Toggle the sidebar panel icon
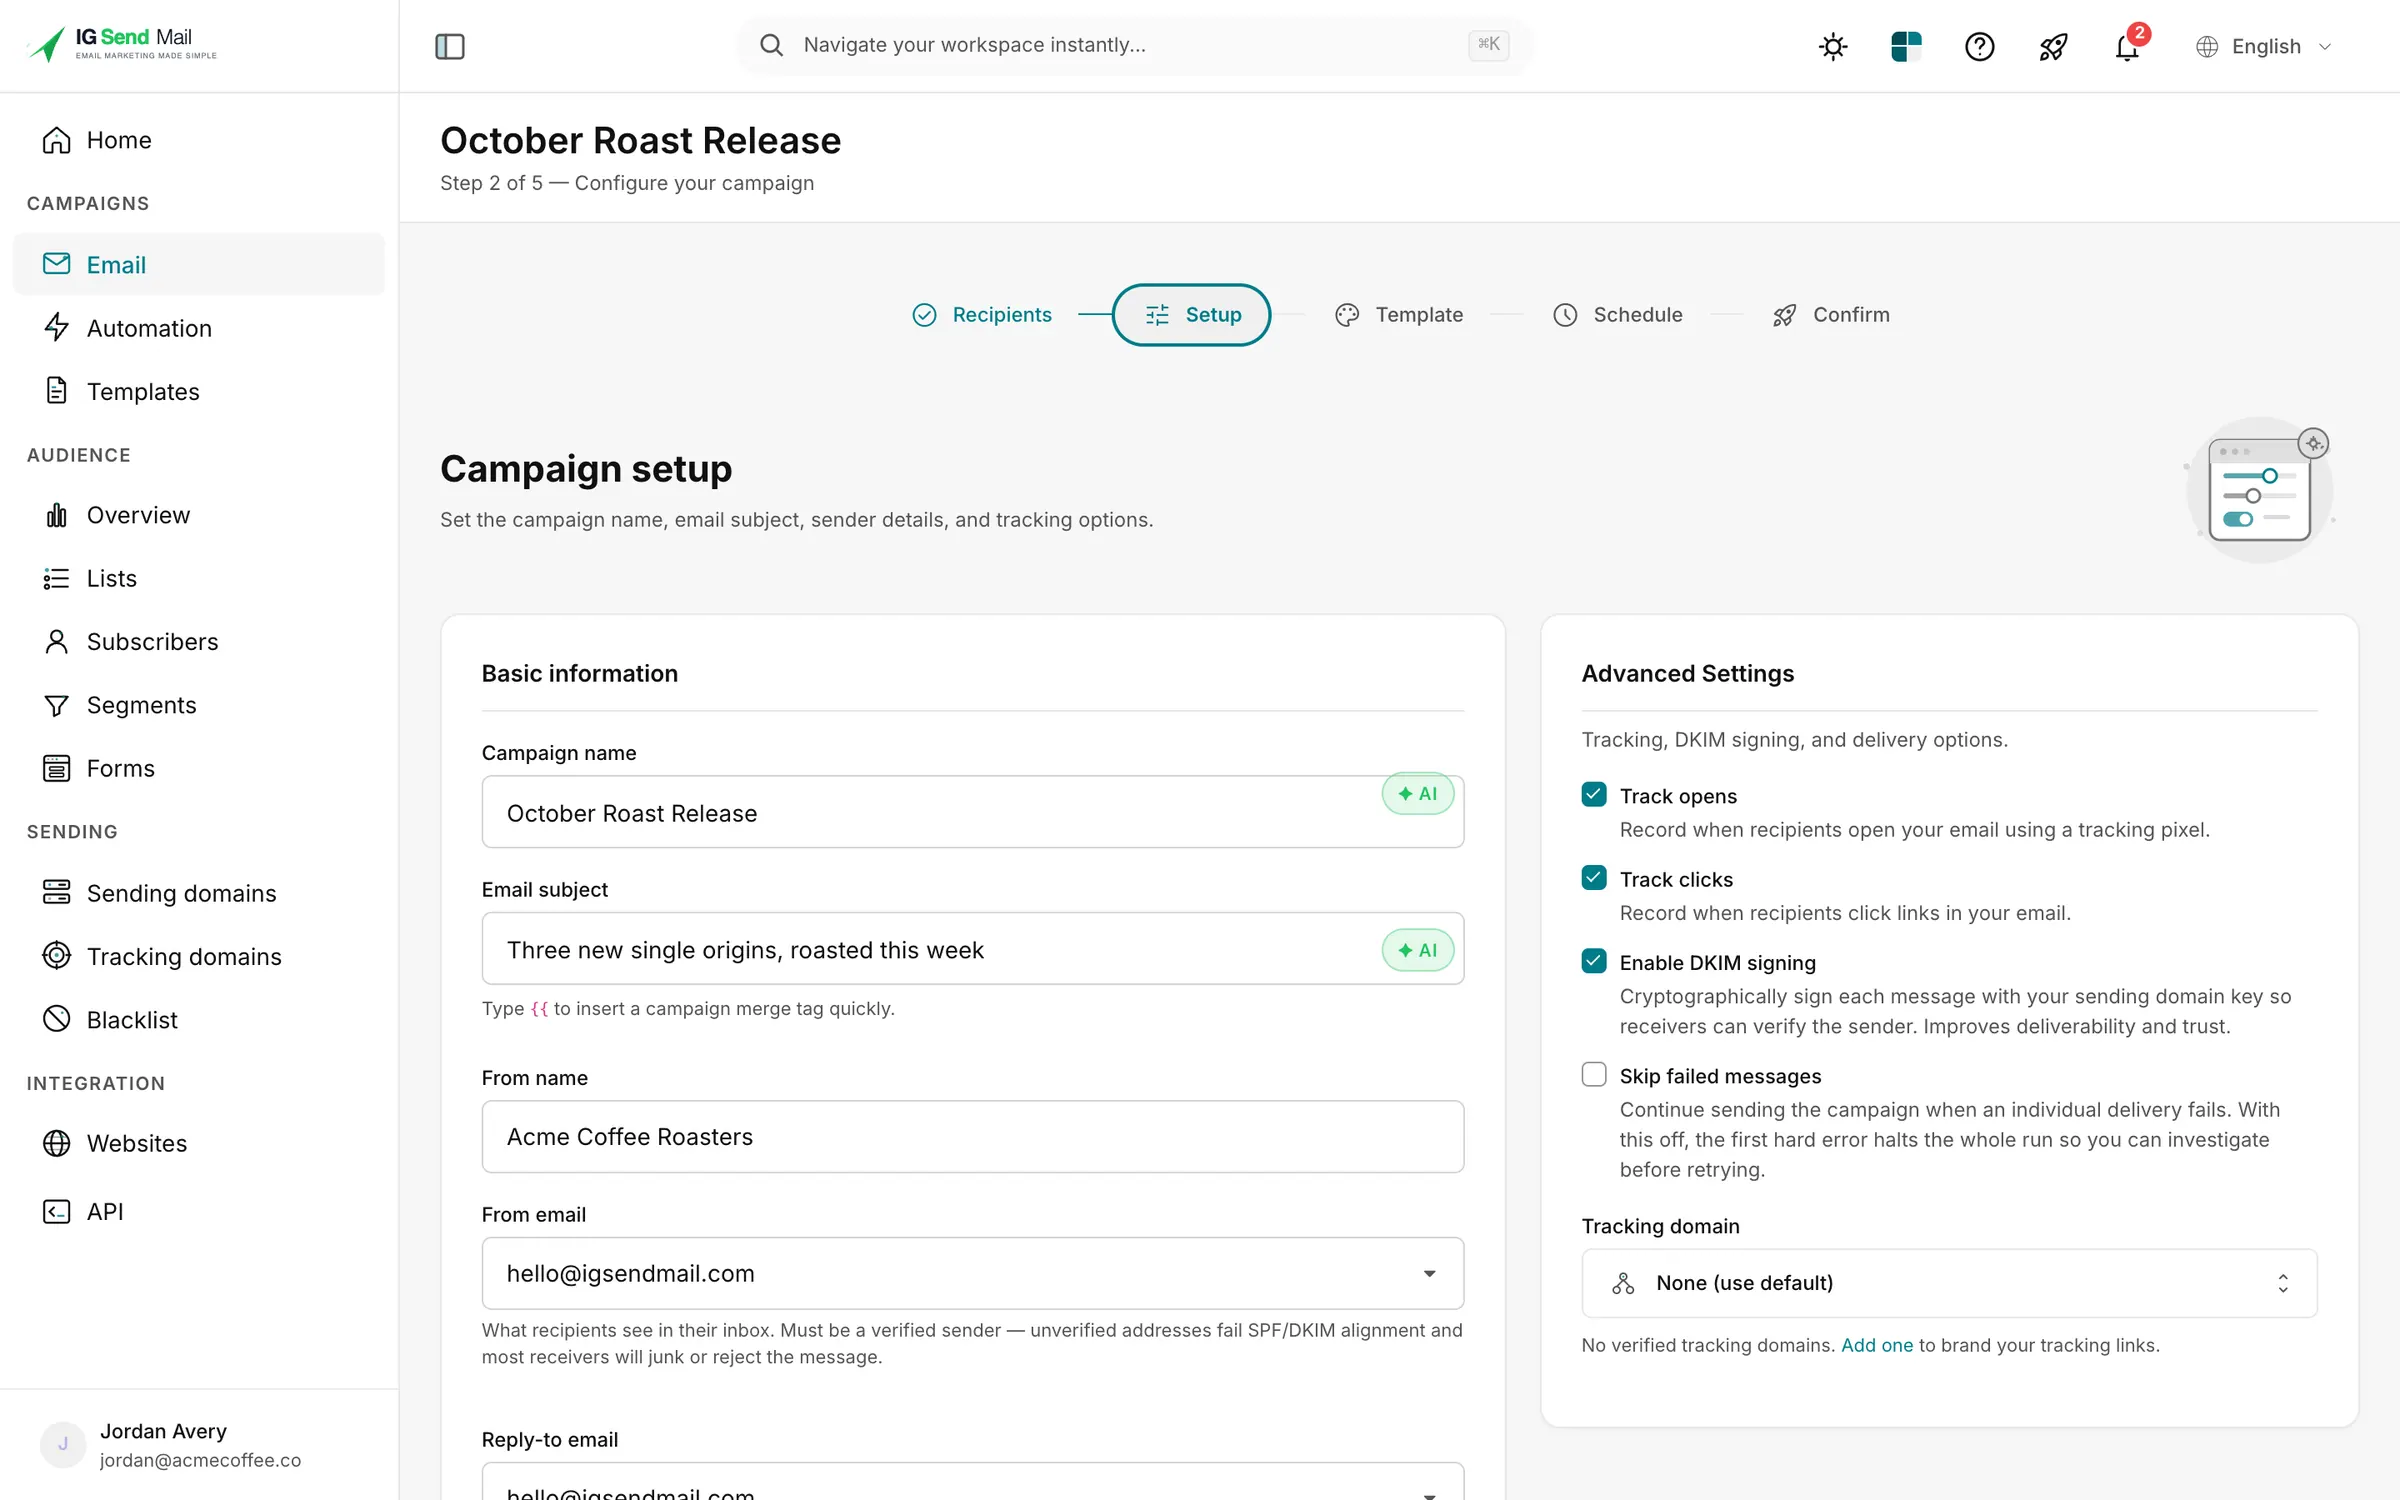This screenshot has width=2400, height=1500. pos(450,46)
